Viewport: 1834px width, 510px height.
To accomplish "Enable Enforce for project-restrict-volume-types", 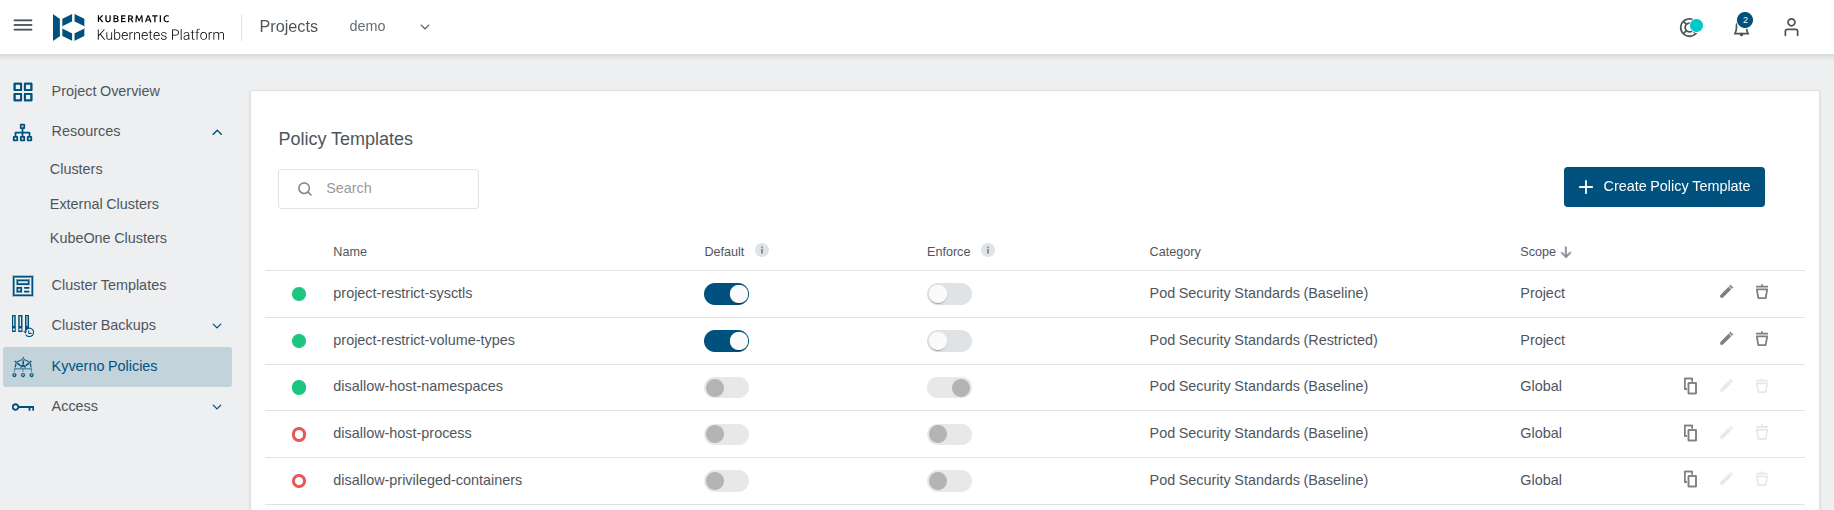I will pos(949,341).
